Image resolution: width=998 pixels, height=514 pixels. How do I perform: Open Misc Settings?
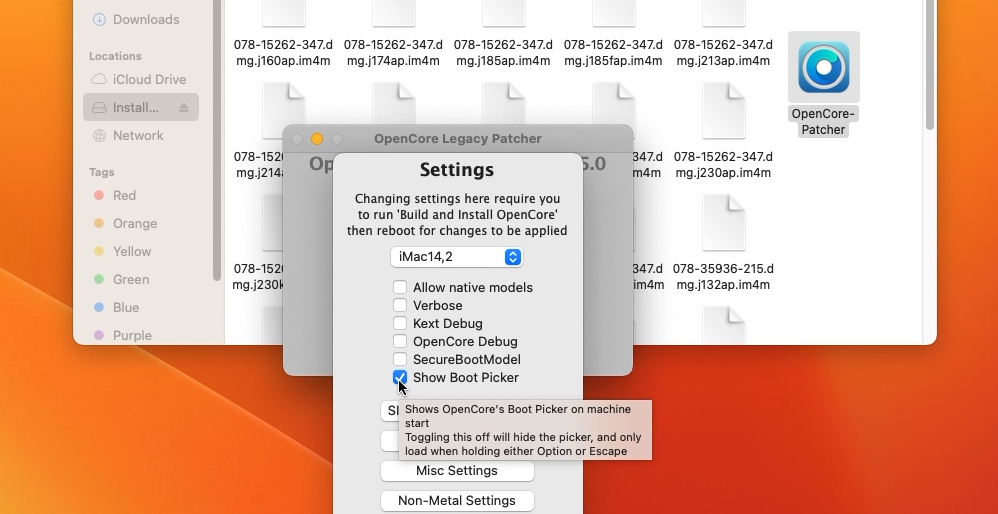[457, 471]
